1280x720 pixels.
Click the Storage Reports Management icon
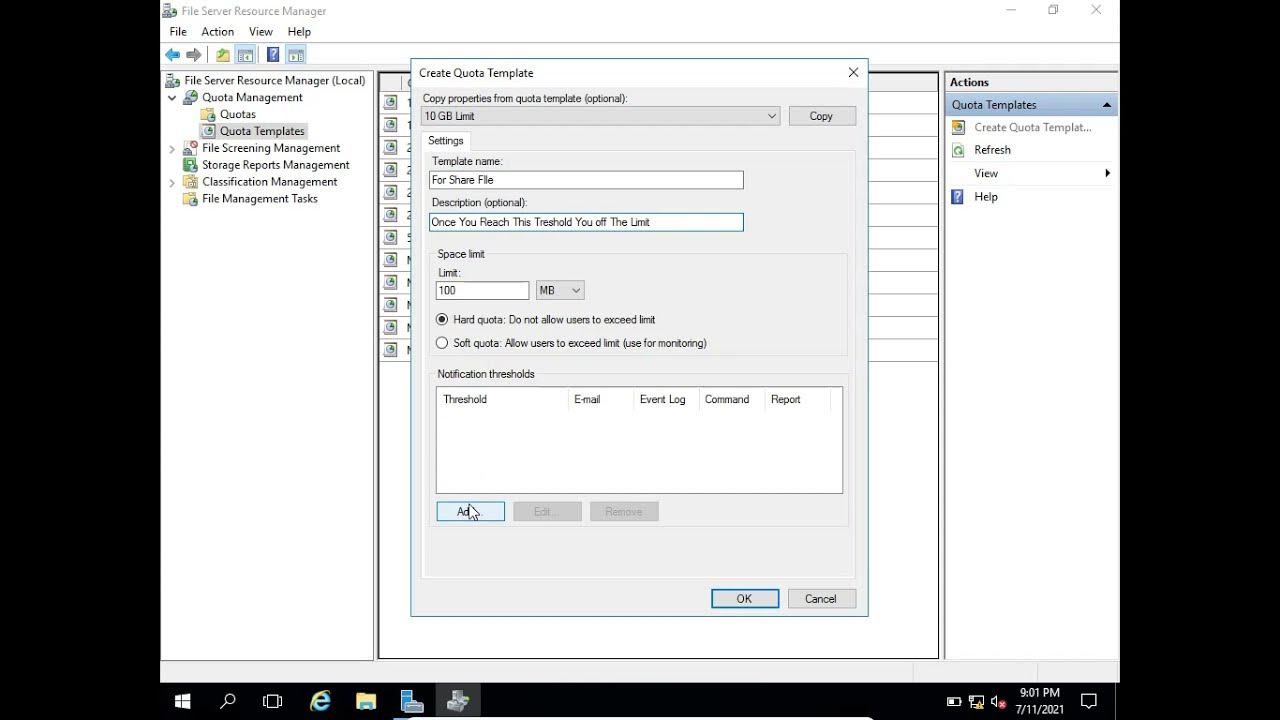(x=190, y=165)
